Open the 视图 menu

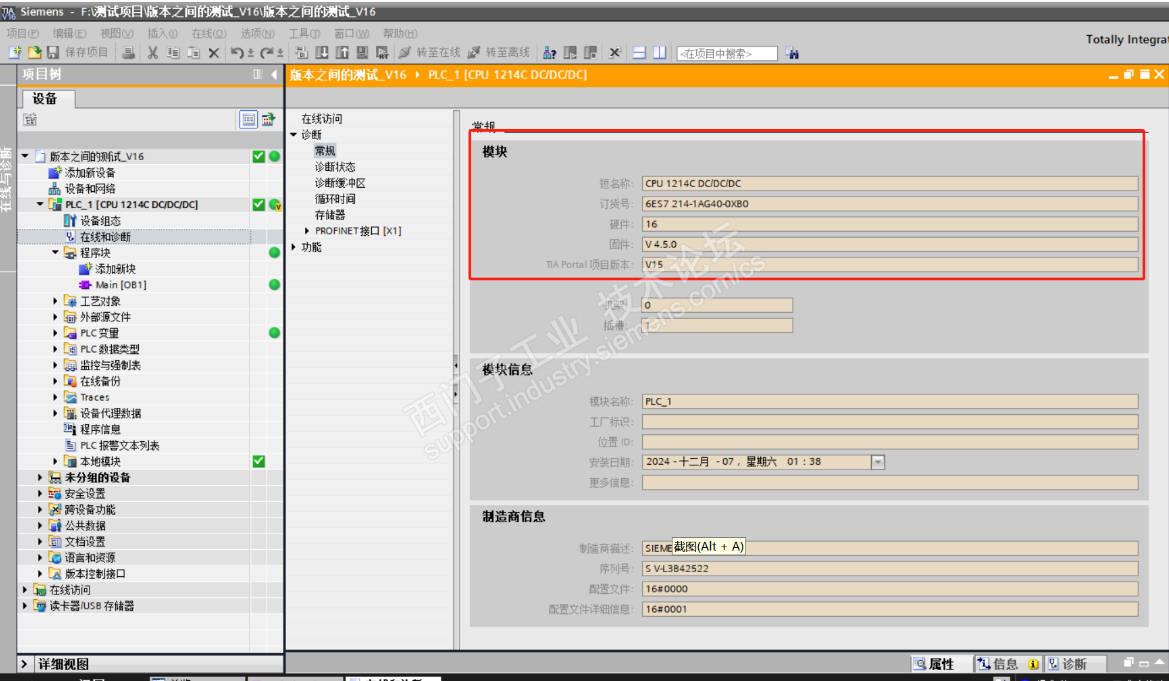pyautogui.click(x=116, y=34)
